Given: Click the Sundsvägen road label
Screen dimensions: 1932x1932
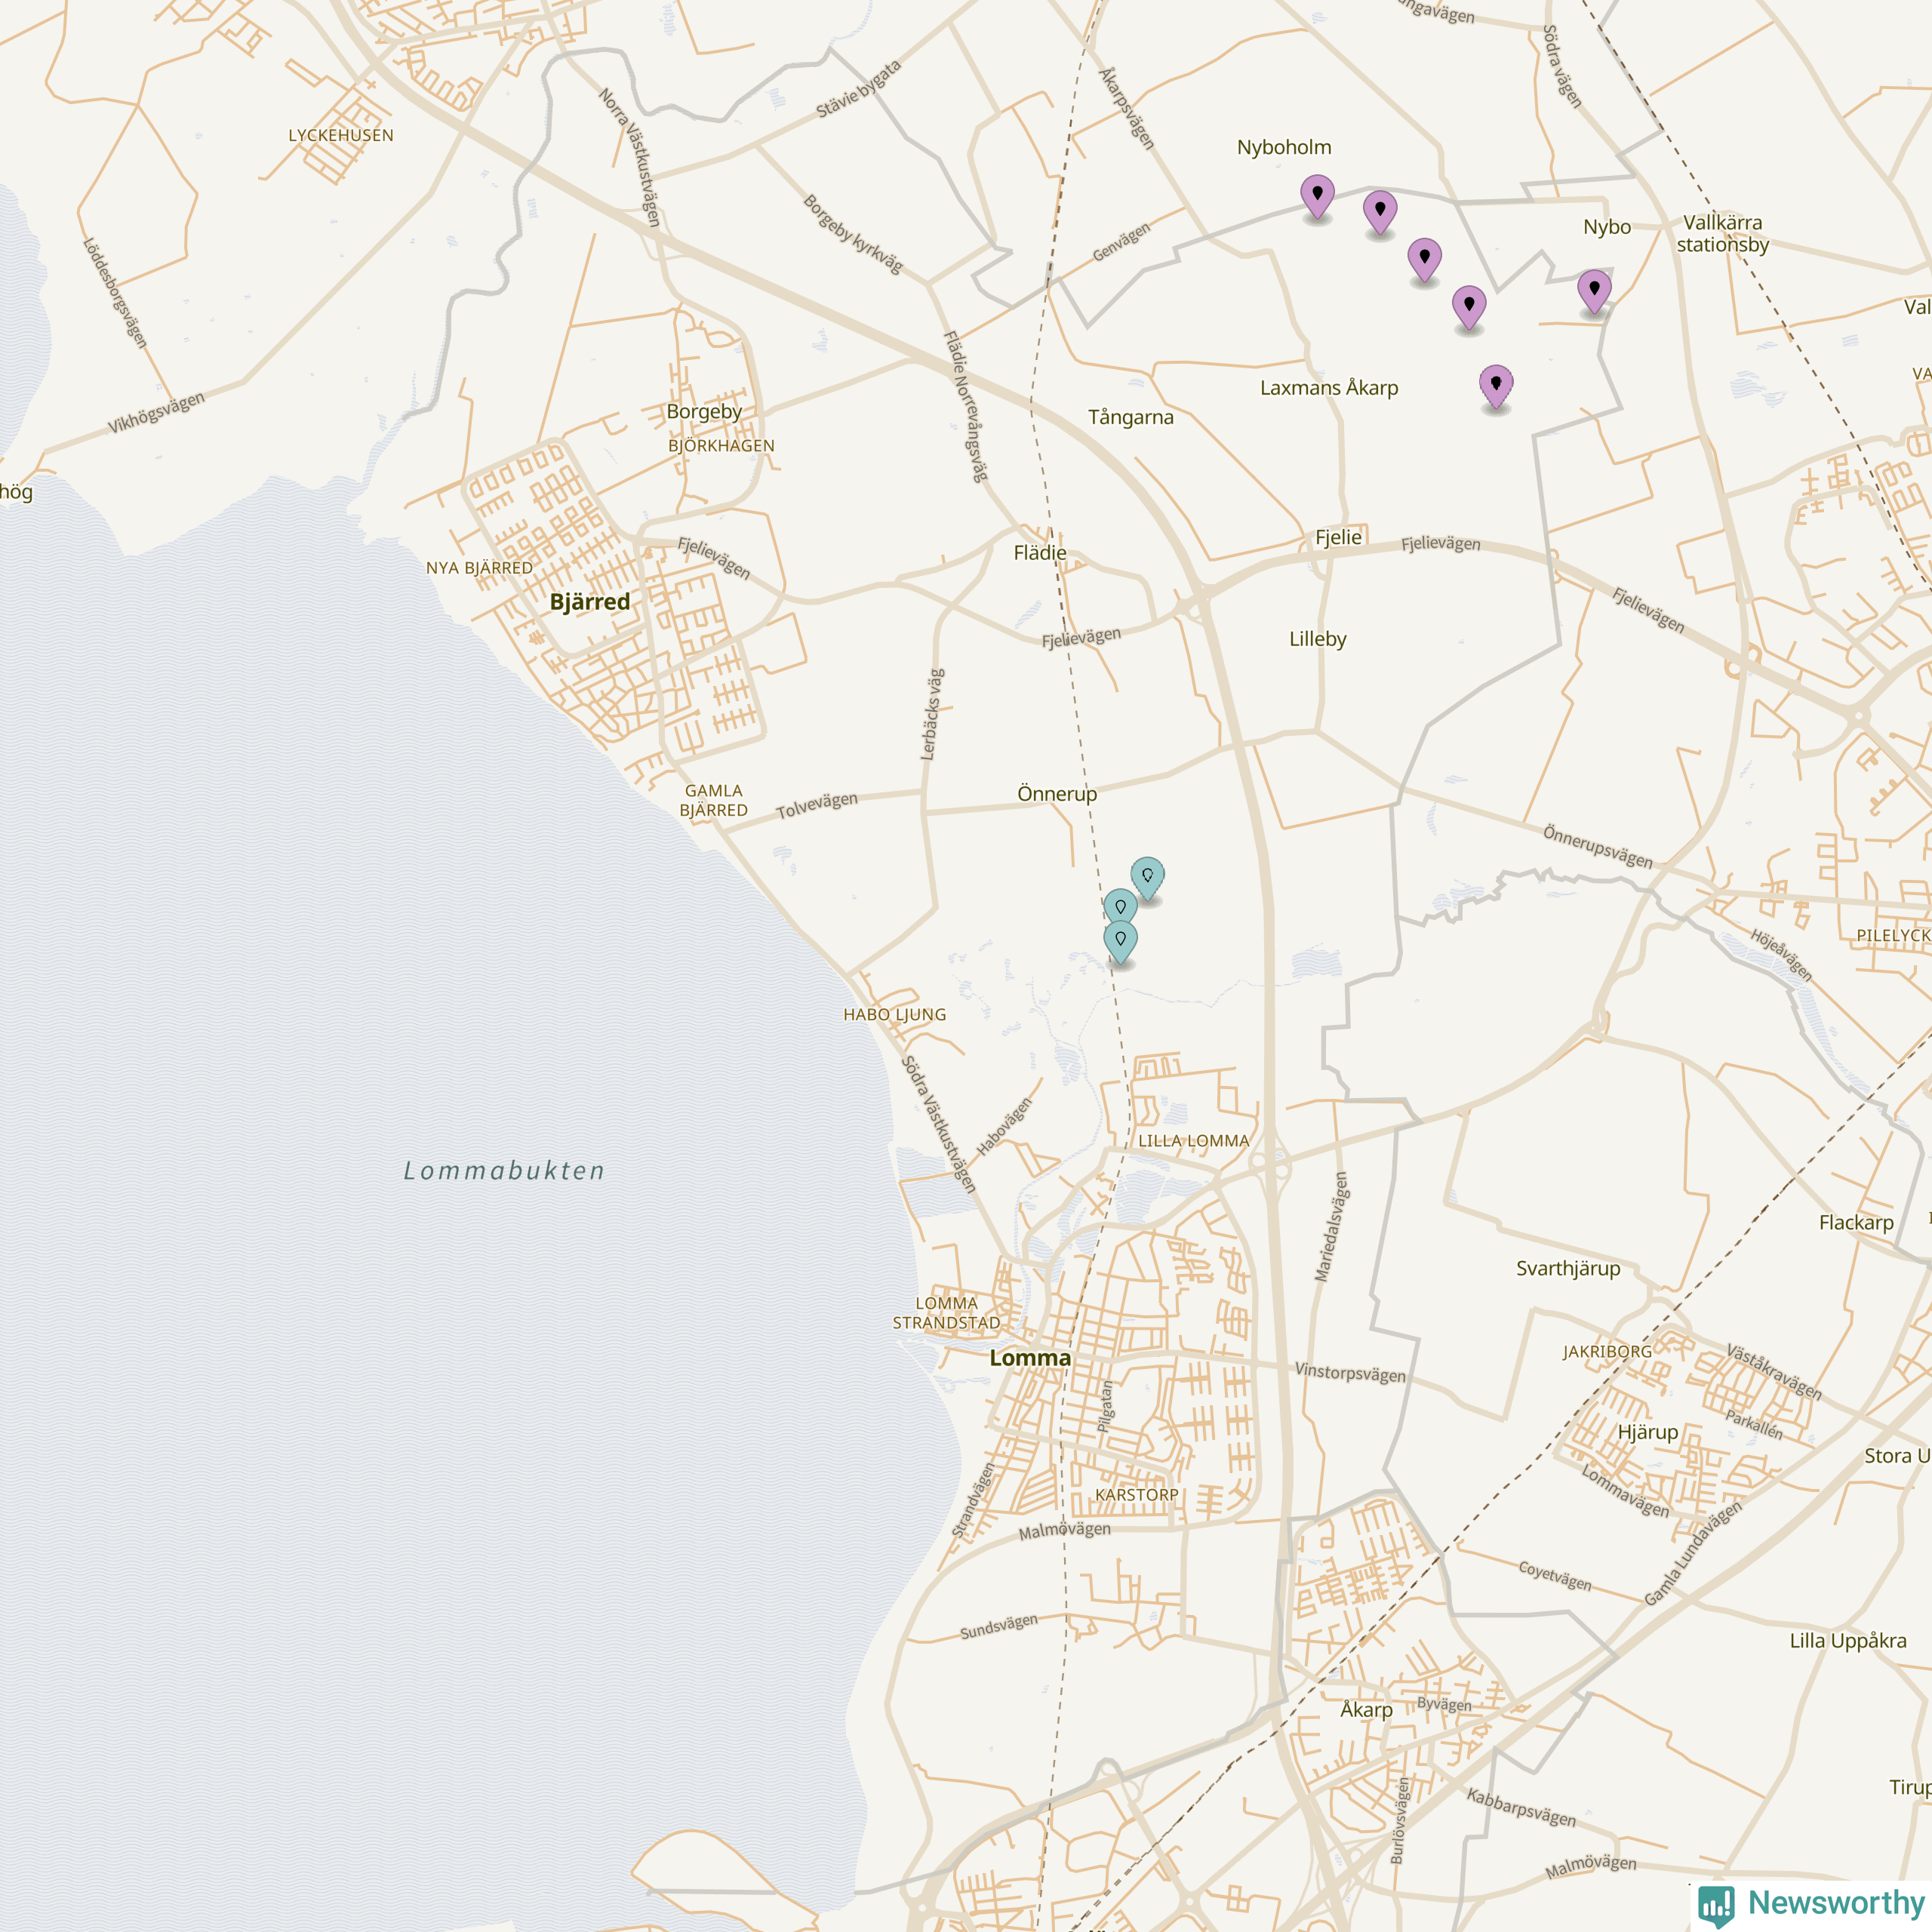Looking at the screenshot, I should (999, 1626).
